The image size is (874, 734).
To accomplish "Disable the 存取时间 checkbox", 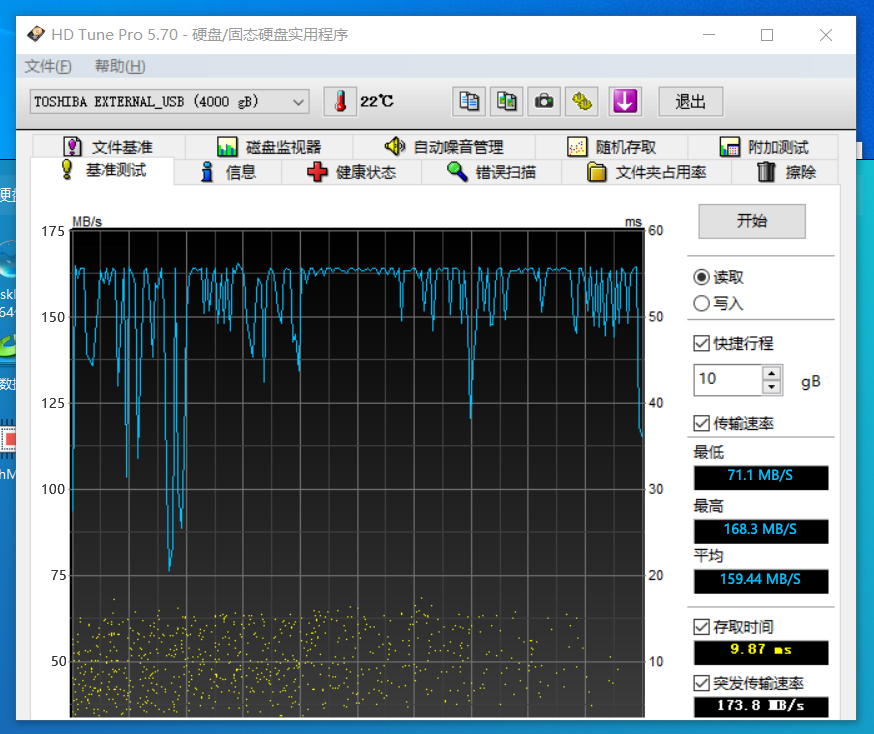I will coord(701,626).
